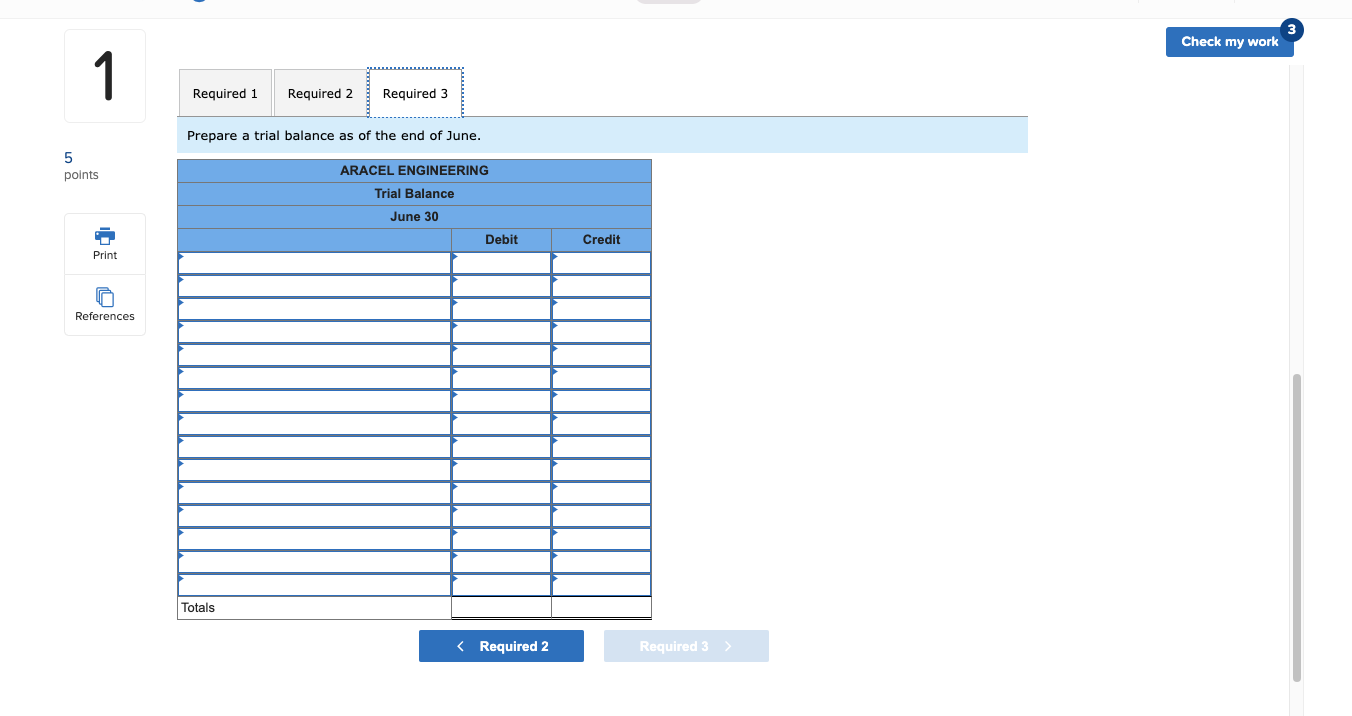This screenshot has width=1352, height=716.
Task: Open the Credit dropdown in the last row
Action: coord(600,584)
